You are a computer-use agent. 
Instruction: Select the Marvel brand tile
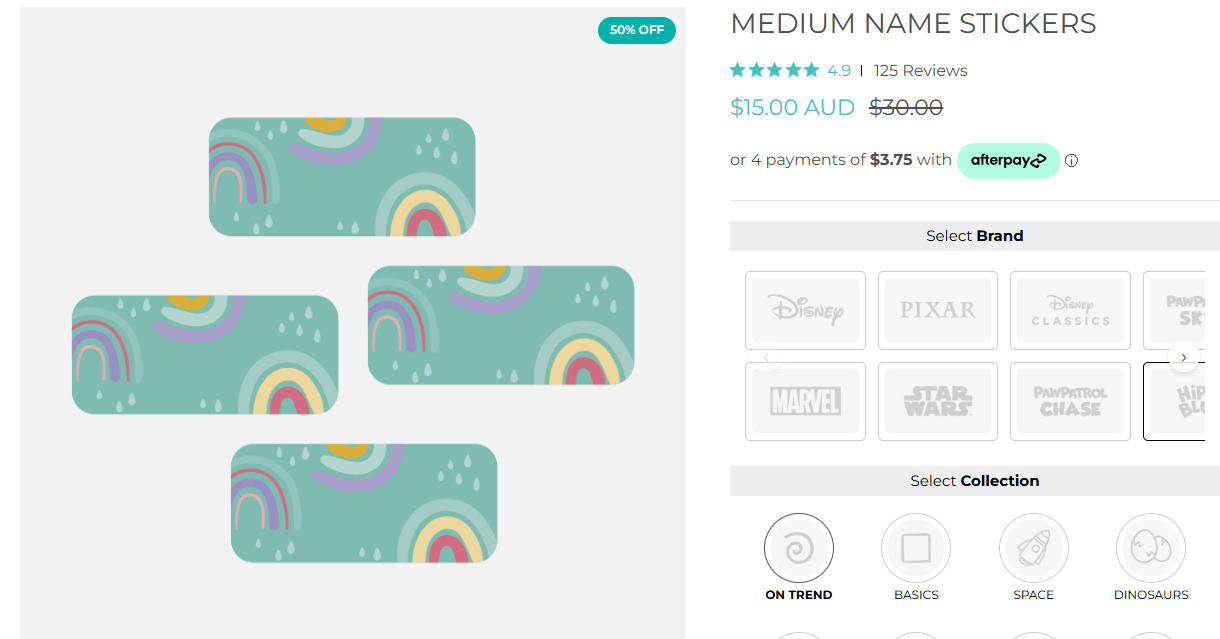tap(805, 401)
